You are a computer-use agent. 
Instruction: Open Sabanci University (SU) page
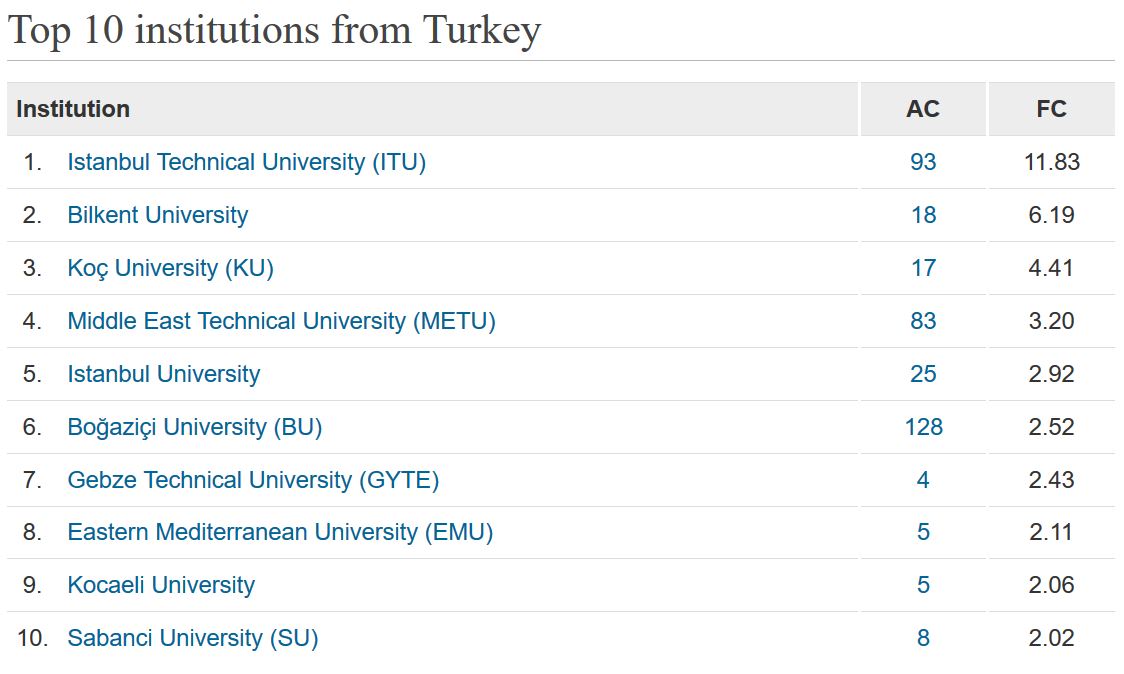(192, 638)
